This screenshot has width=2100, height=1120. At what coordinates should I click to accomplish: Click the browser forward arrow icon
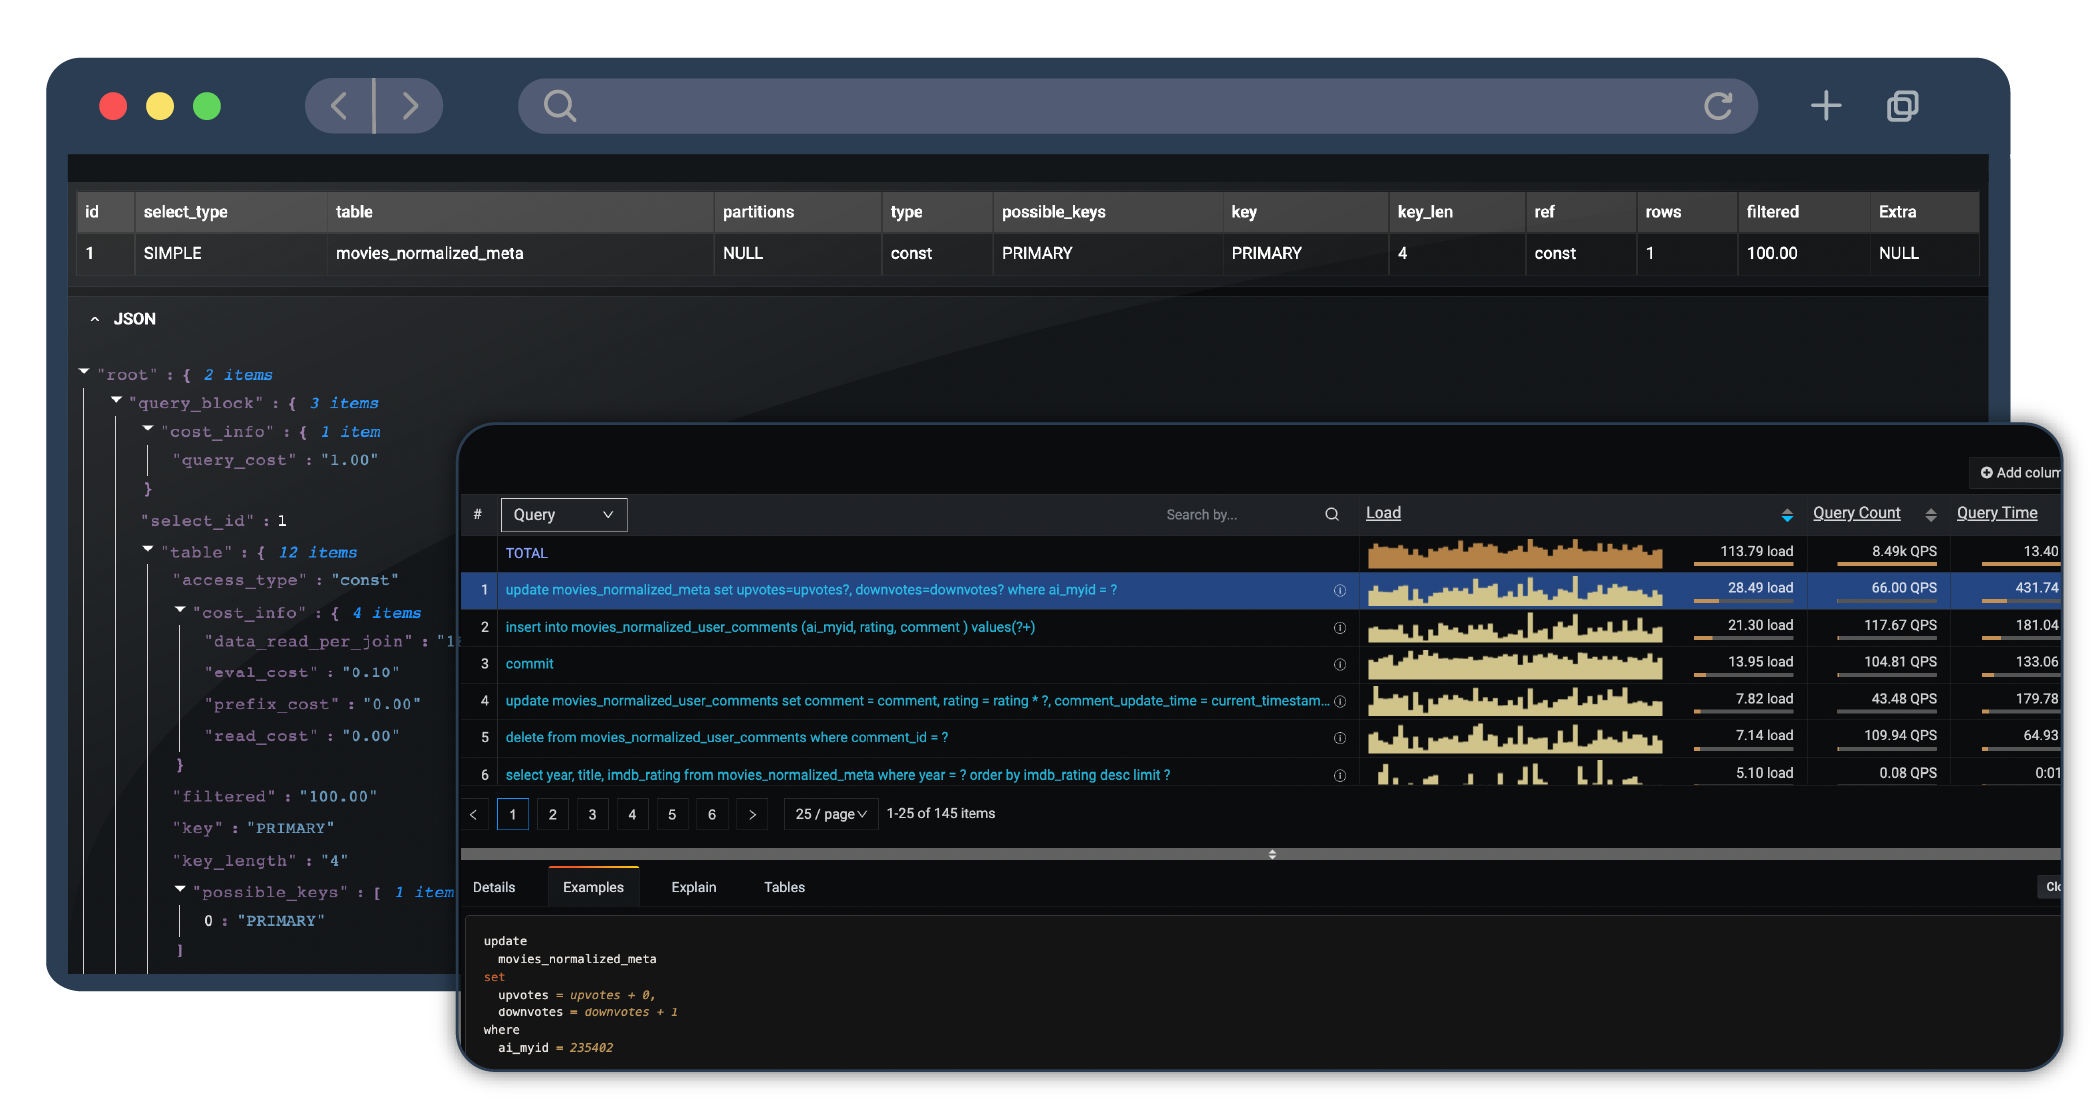coord(410,106)
